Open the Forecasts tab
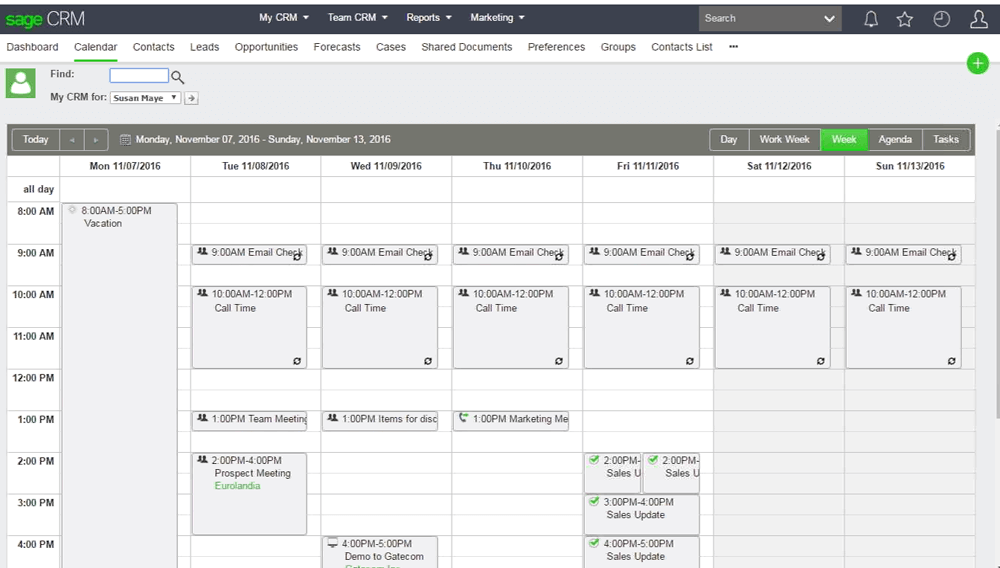1000x568 pixels. [337, 47]
